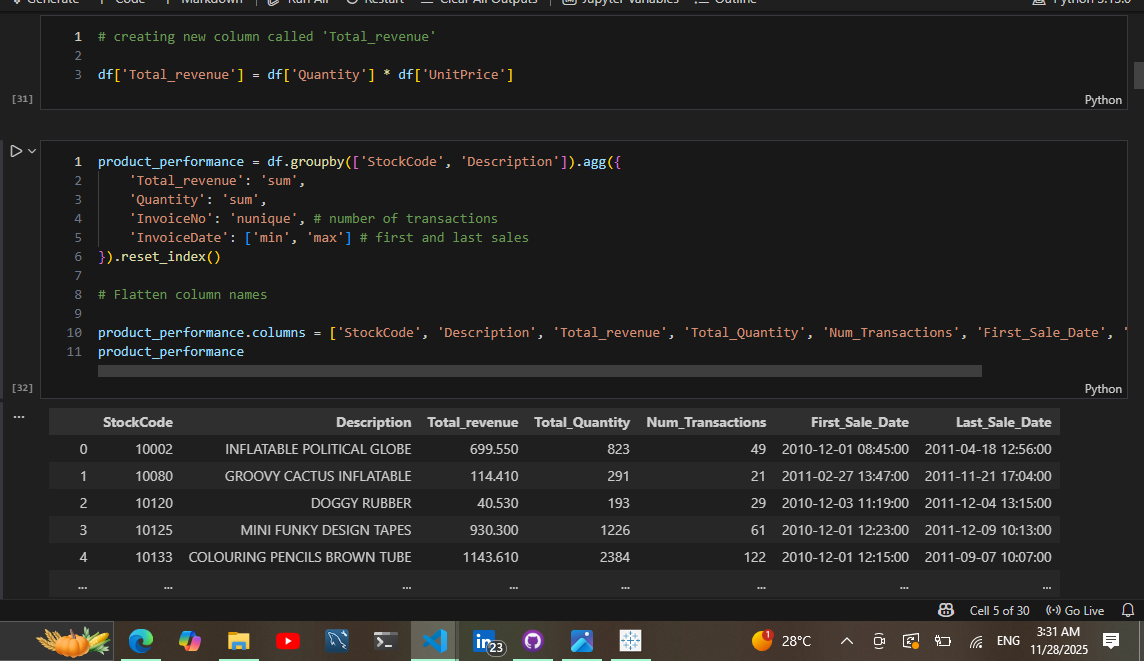
Task: Click Generate to create code with AI
Action: pyautogui.click(x=45, y=2)
